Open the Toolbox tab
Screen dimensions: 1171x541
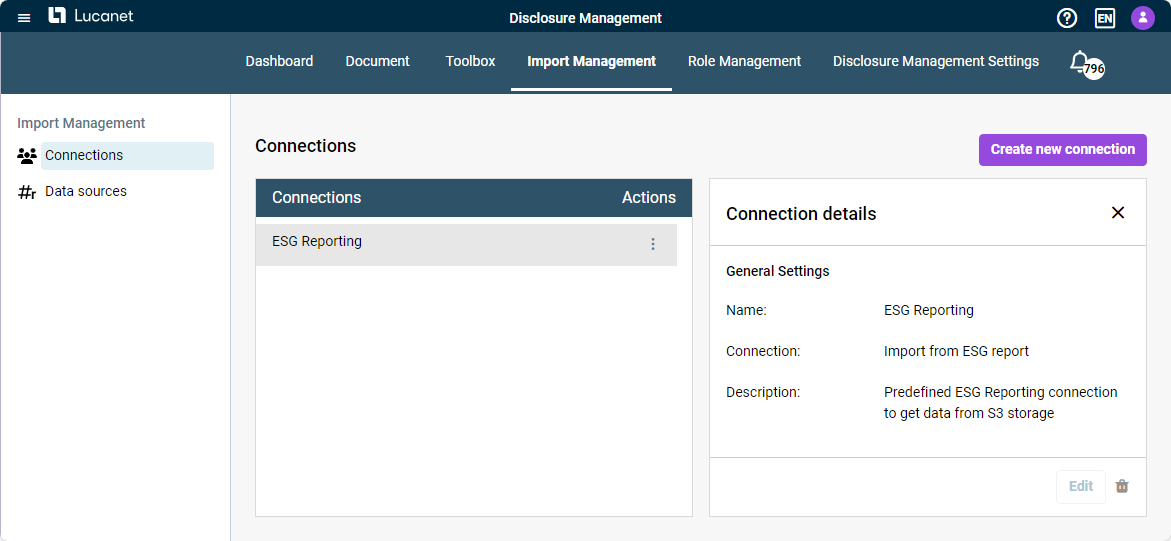pyautogui.click(x=470, y=61)
